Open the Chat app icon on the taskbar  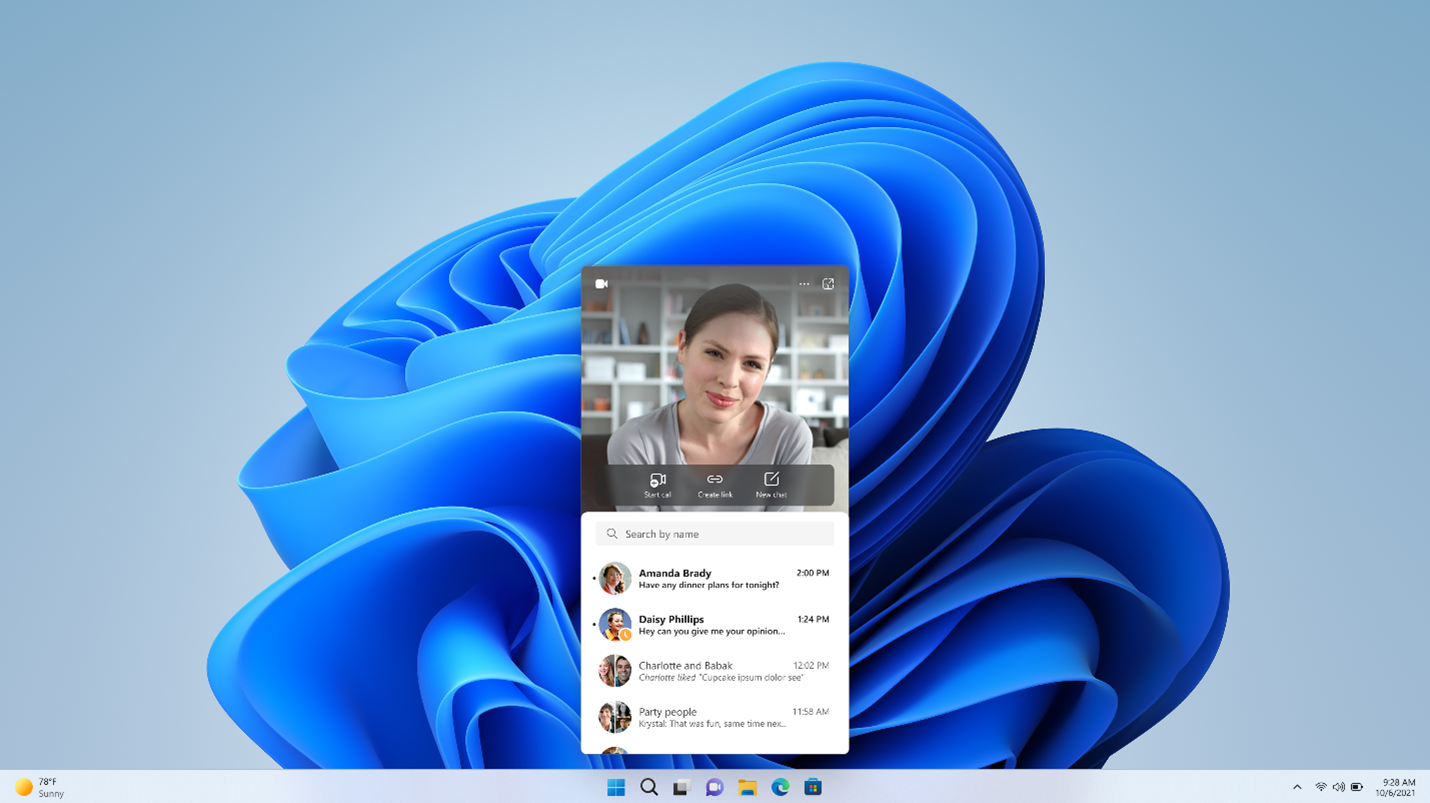(714, 787)
